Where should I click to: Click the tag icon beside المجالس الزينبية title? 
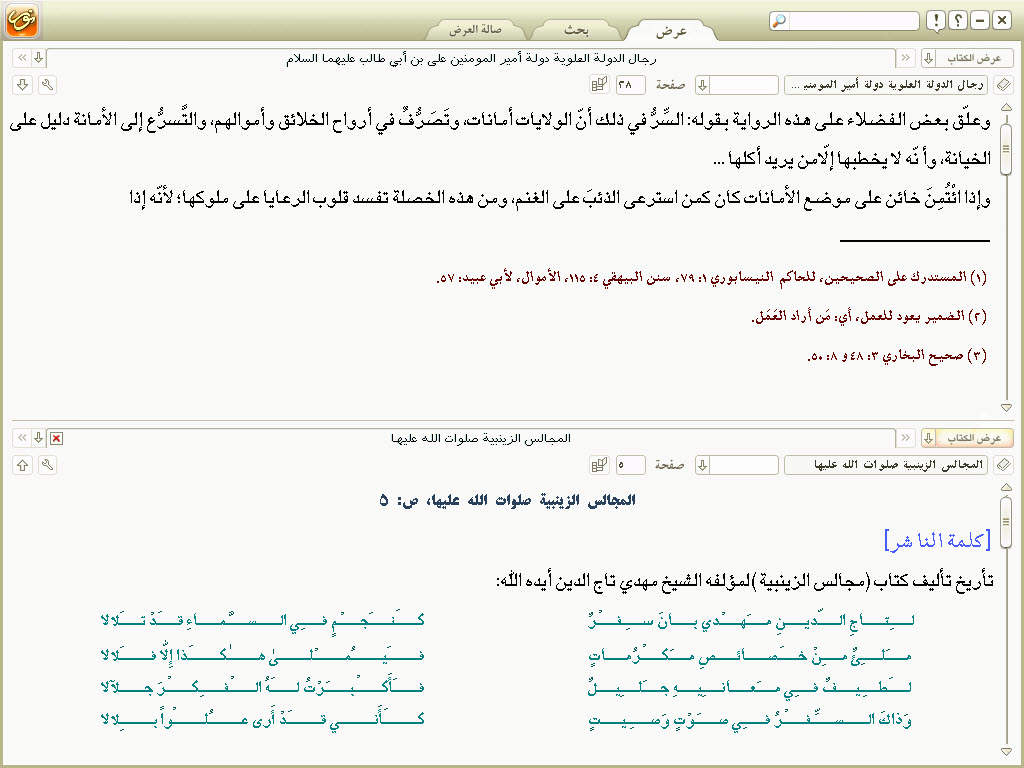click(x=1004, y=465)
